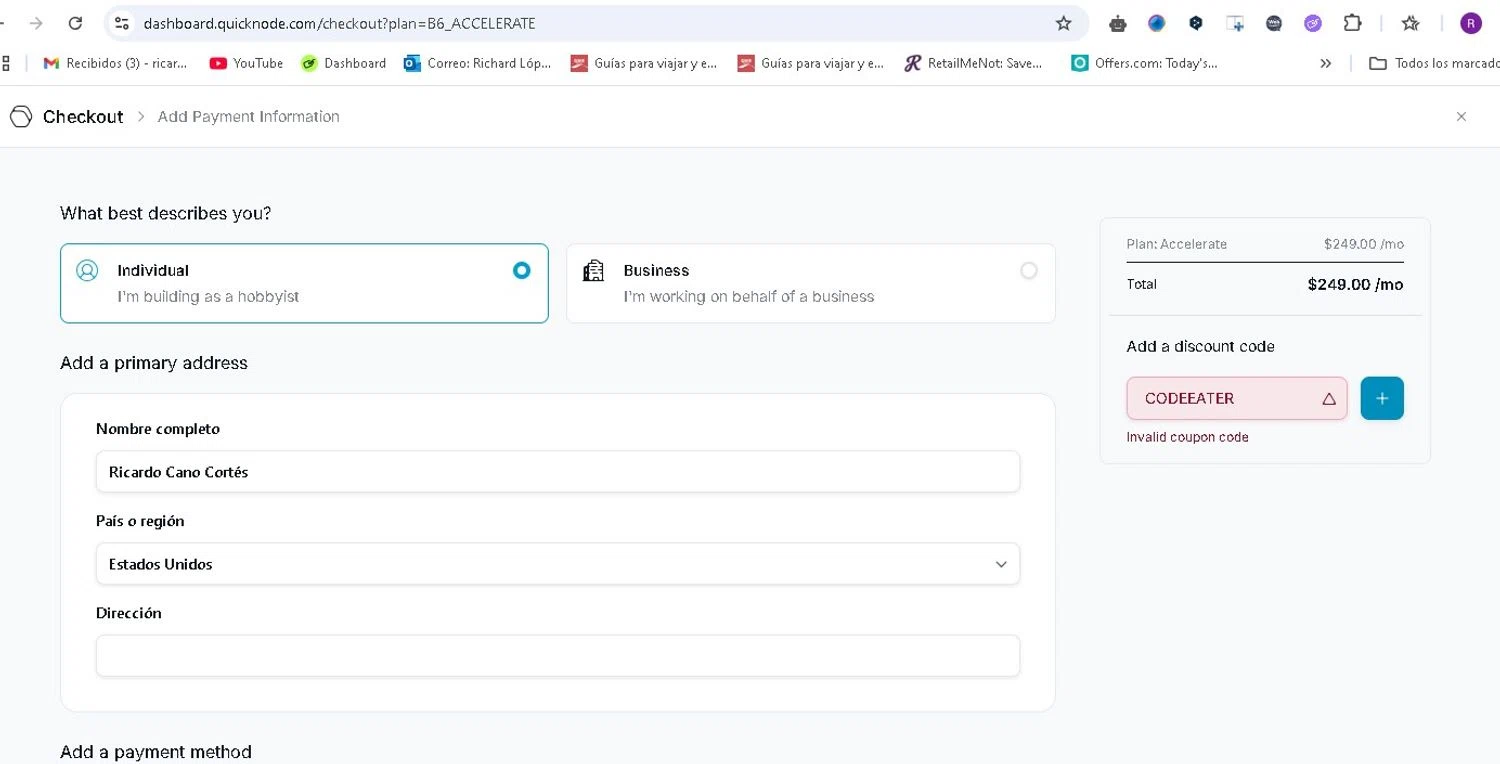Focus the Dirección address field
Image resolution: width=1500 pixels, height=764 pixels.
(x=558, y=656)
